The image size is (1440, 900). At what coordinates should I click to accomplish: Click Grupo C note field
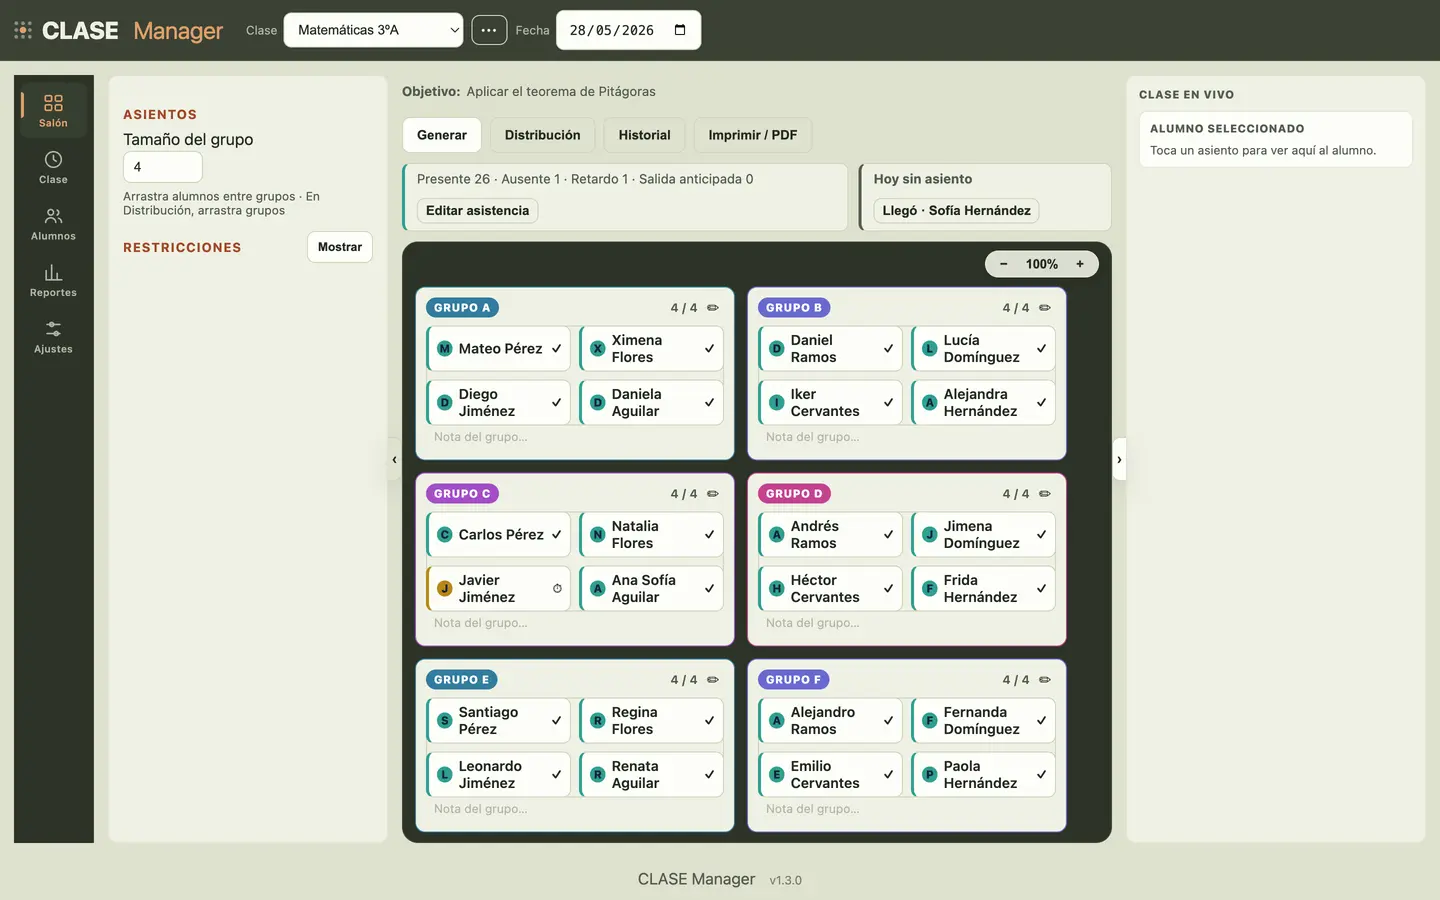tap(575, 623)
